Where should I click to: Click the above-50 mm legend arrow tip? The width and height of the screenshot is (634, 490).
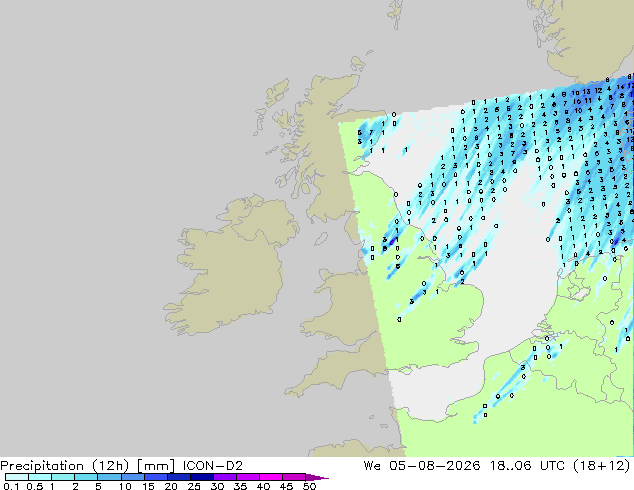[317, 477]
